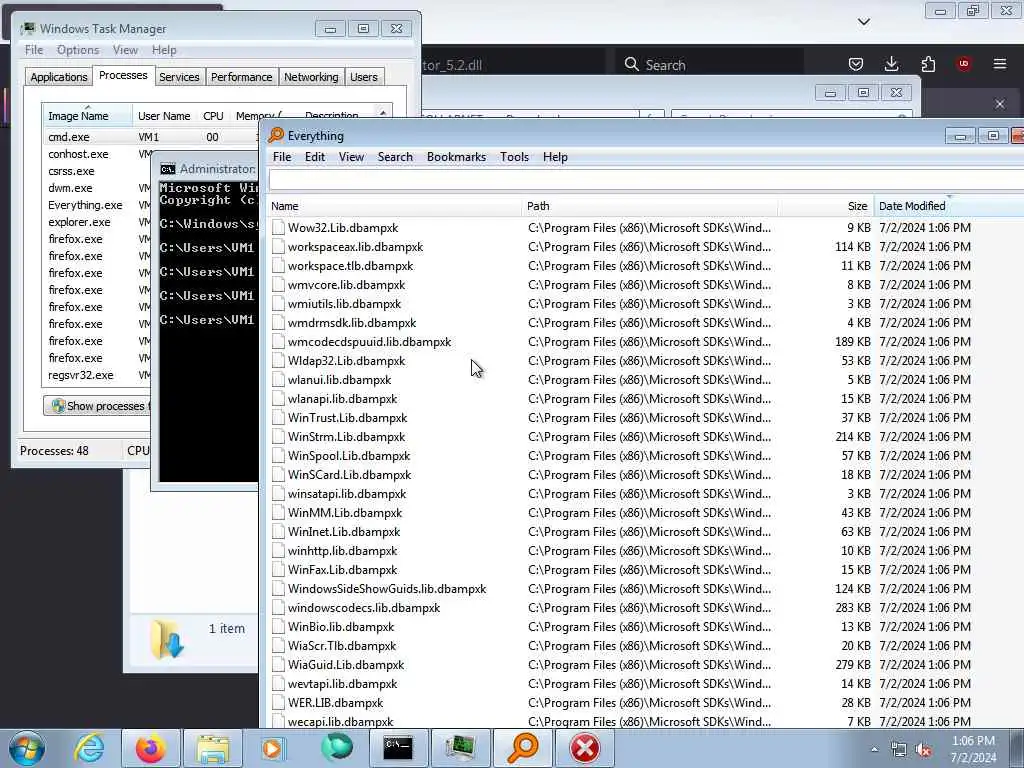
Task: Open the Firefox Pocket shield icon
Action: (856, 64)
